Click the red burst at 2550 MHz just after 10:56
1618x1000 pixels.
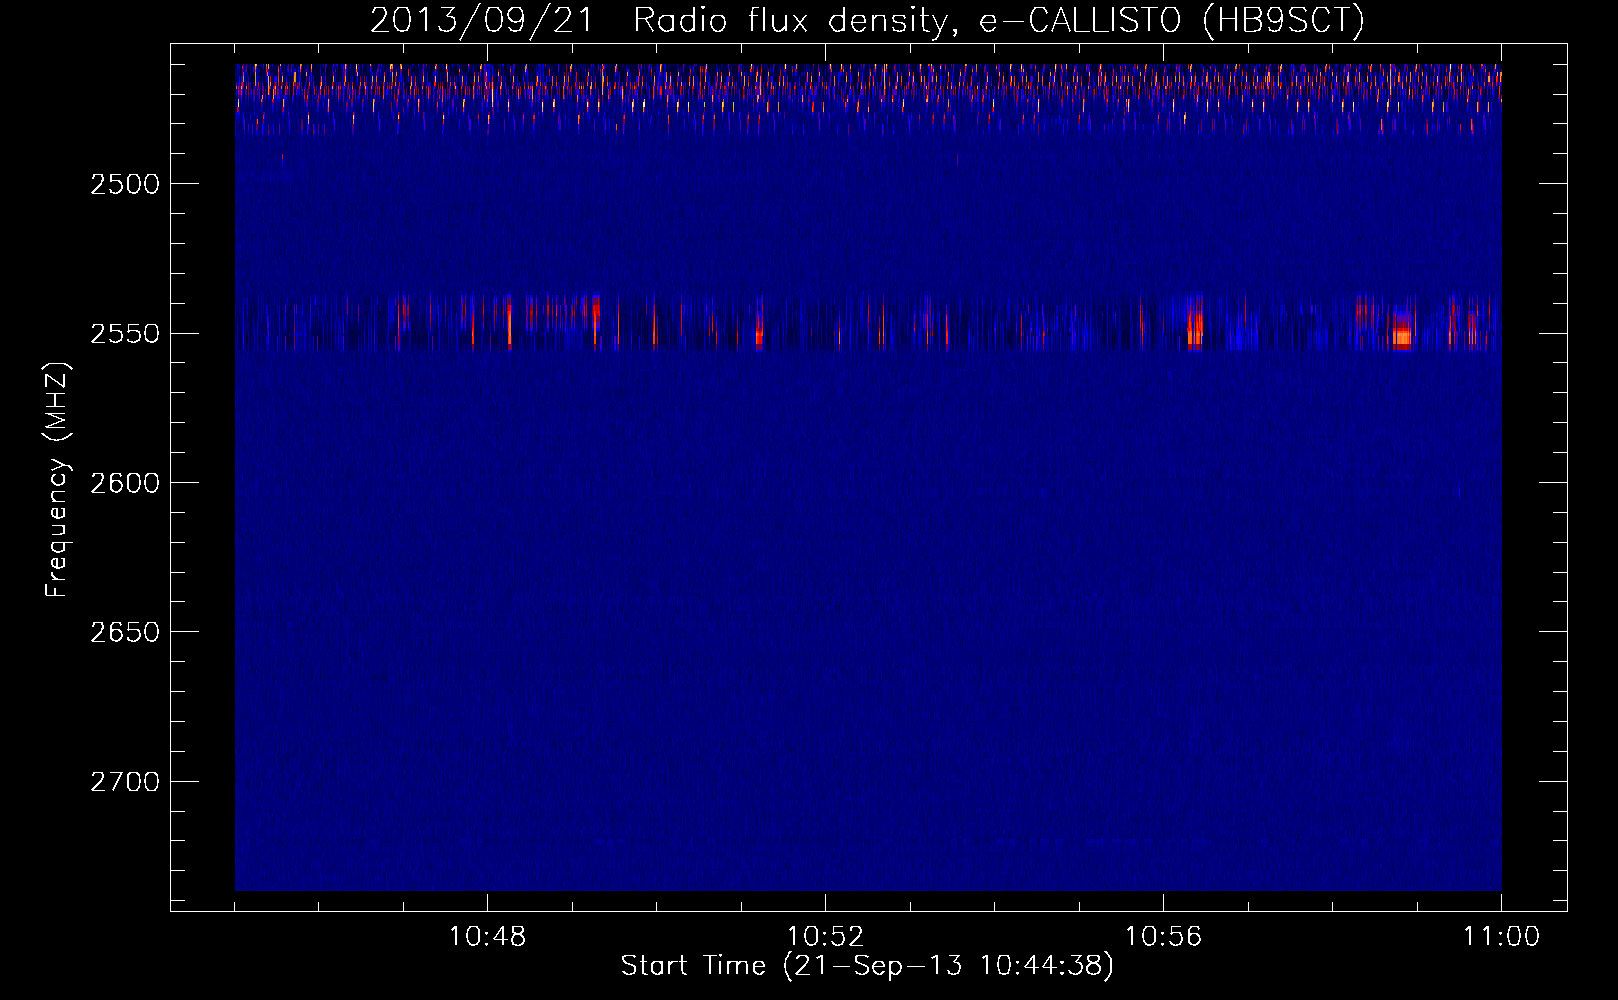click(x=1194, y=325)
